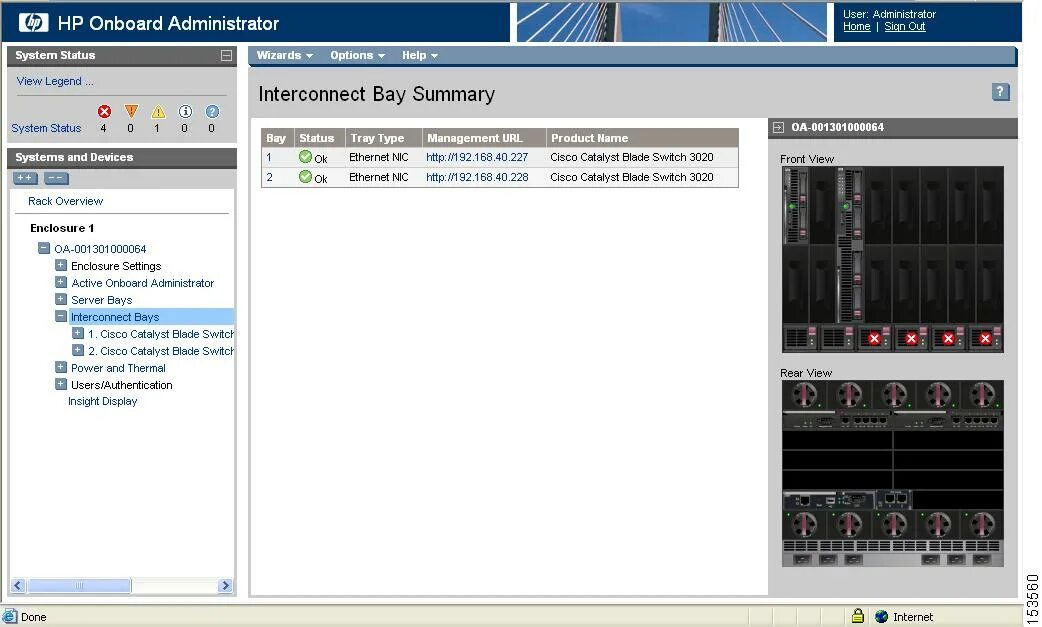Go to Home link
This screenshot has width=1042, height=627.
click(x=857, y=27)
